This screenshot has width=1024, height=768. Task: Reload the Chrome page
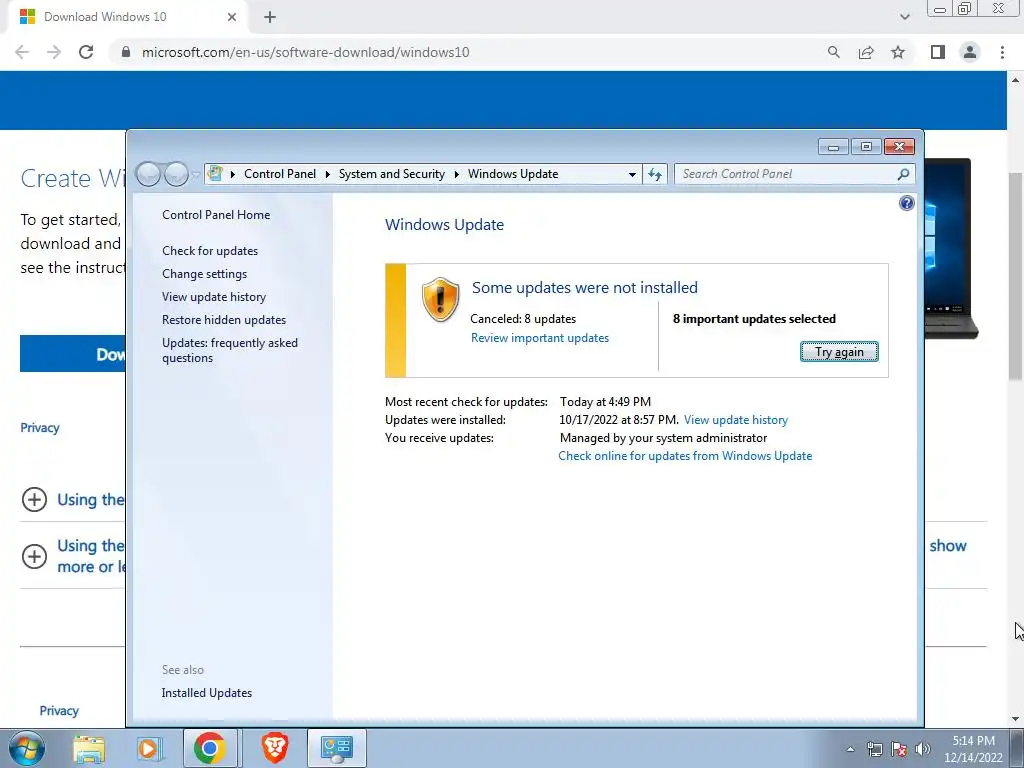[86, 52]
